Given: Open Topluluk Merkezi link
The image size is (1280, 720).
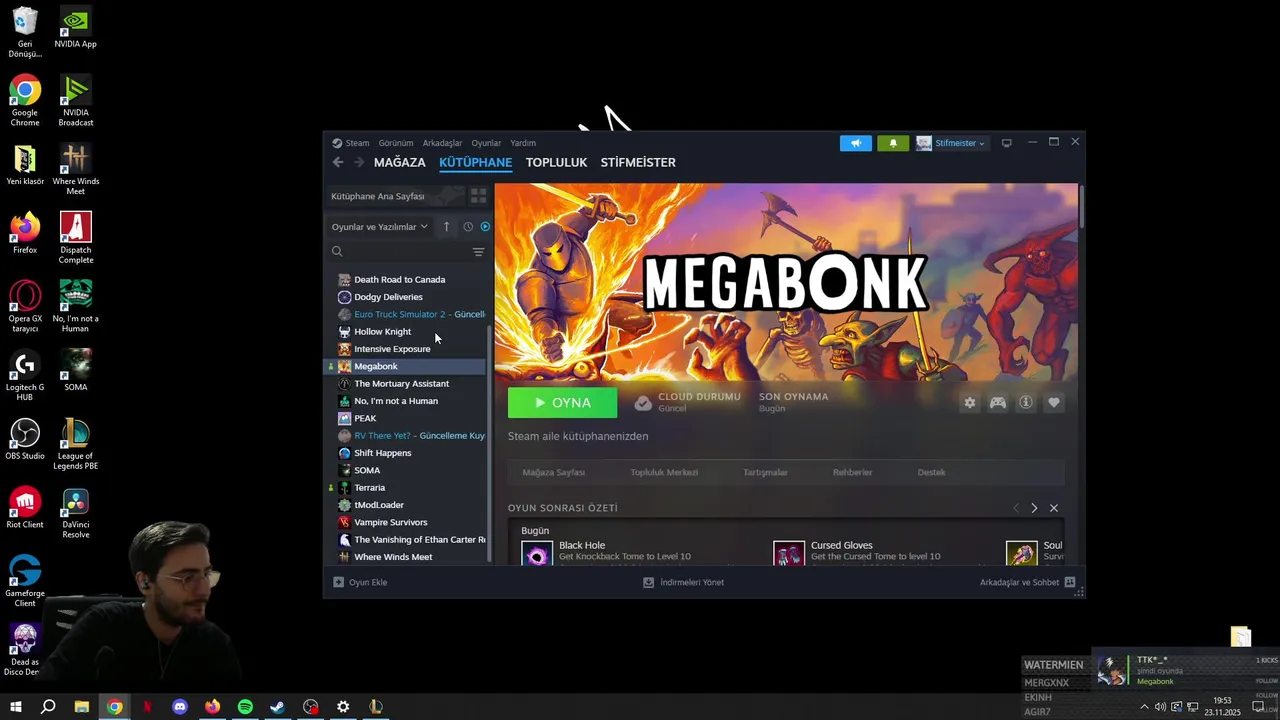Looking at the screenshot, I should [664, 472].
